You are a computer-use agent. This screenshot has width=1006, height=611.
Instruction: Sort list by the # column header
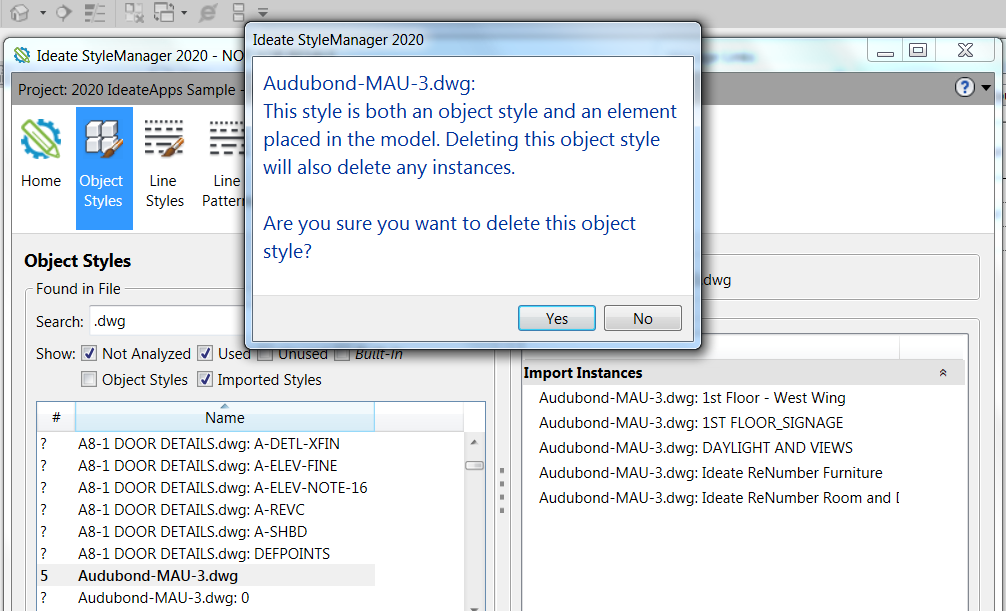[56, 417]
